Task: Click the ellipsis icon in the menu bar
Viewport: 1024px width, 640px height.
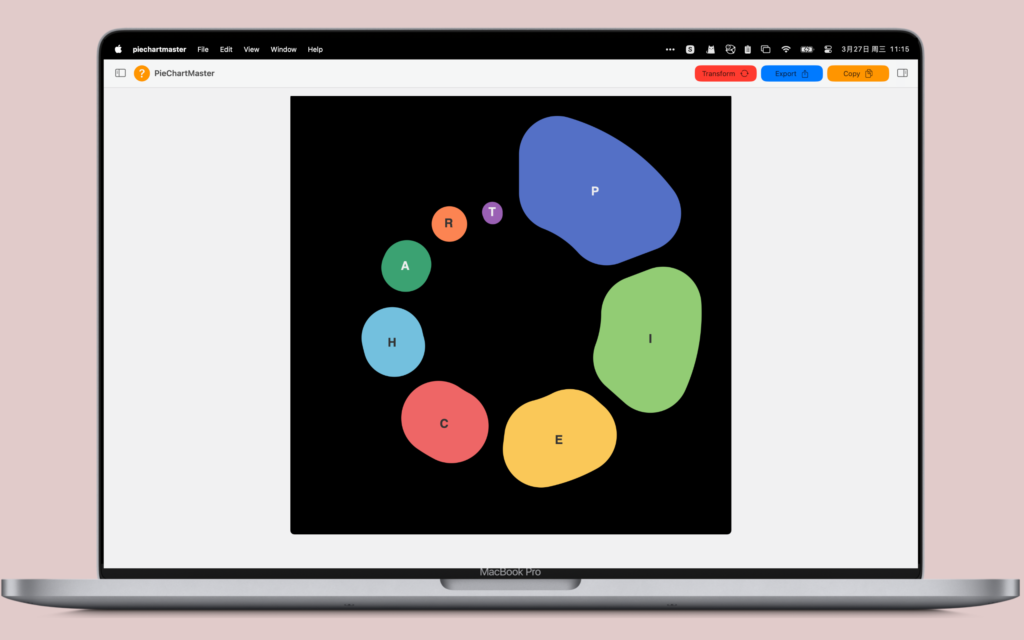Action: pos(670,49)
